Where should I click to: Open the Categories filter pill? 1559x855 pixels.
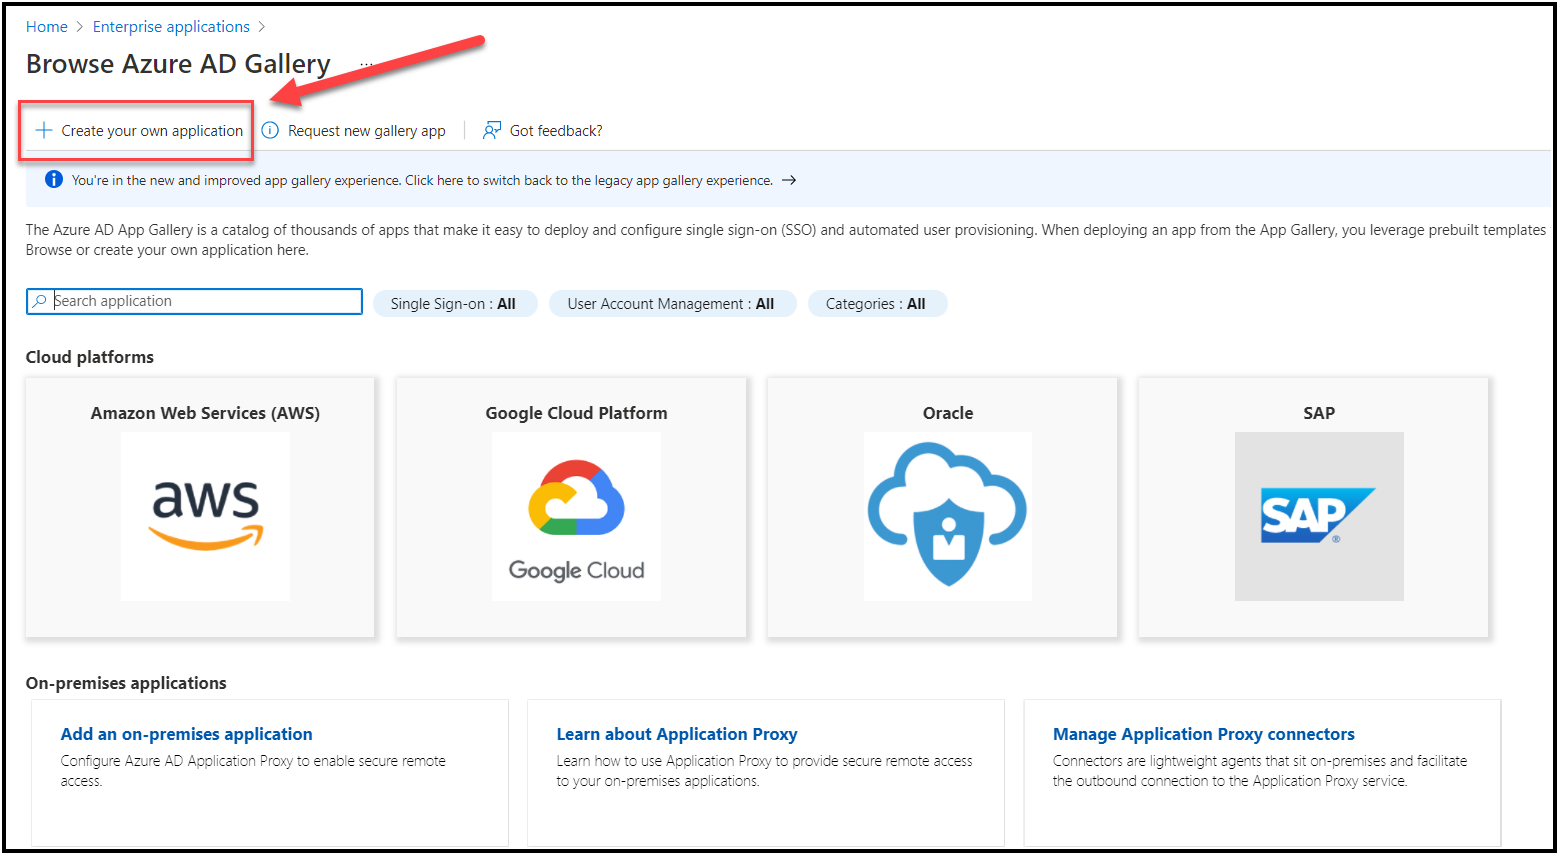click(x=876, y=304)
